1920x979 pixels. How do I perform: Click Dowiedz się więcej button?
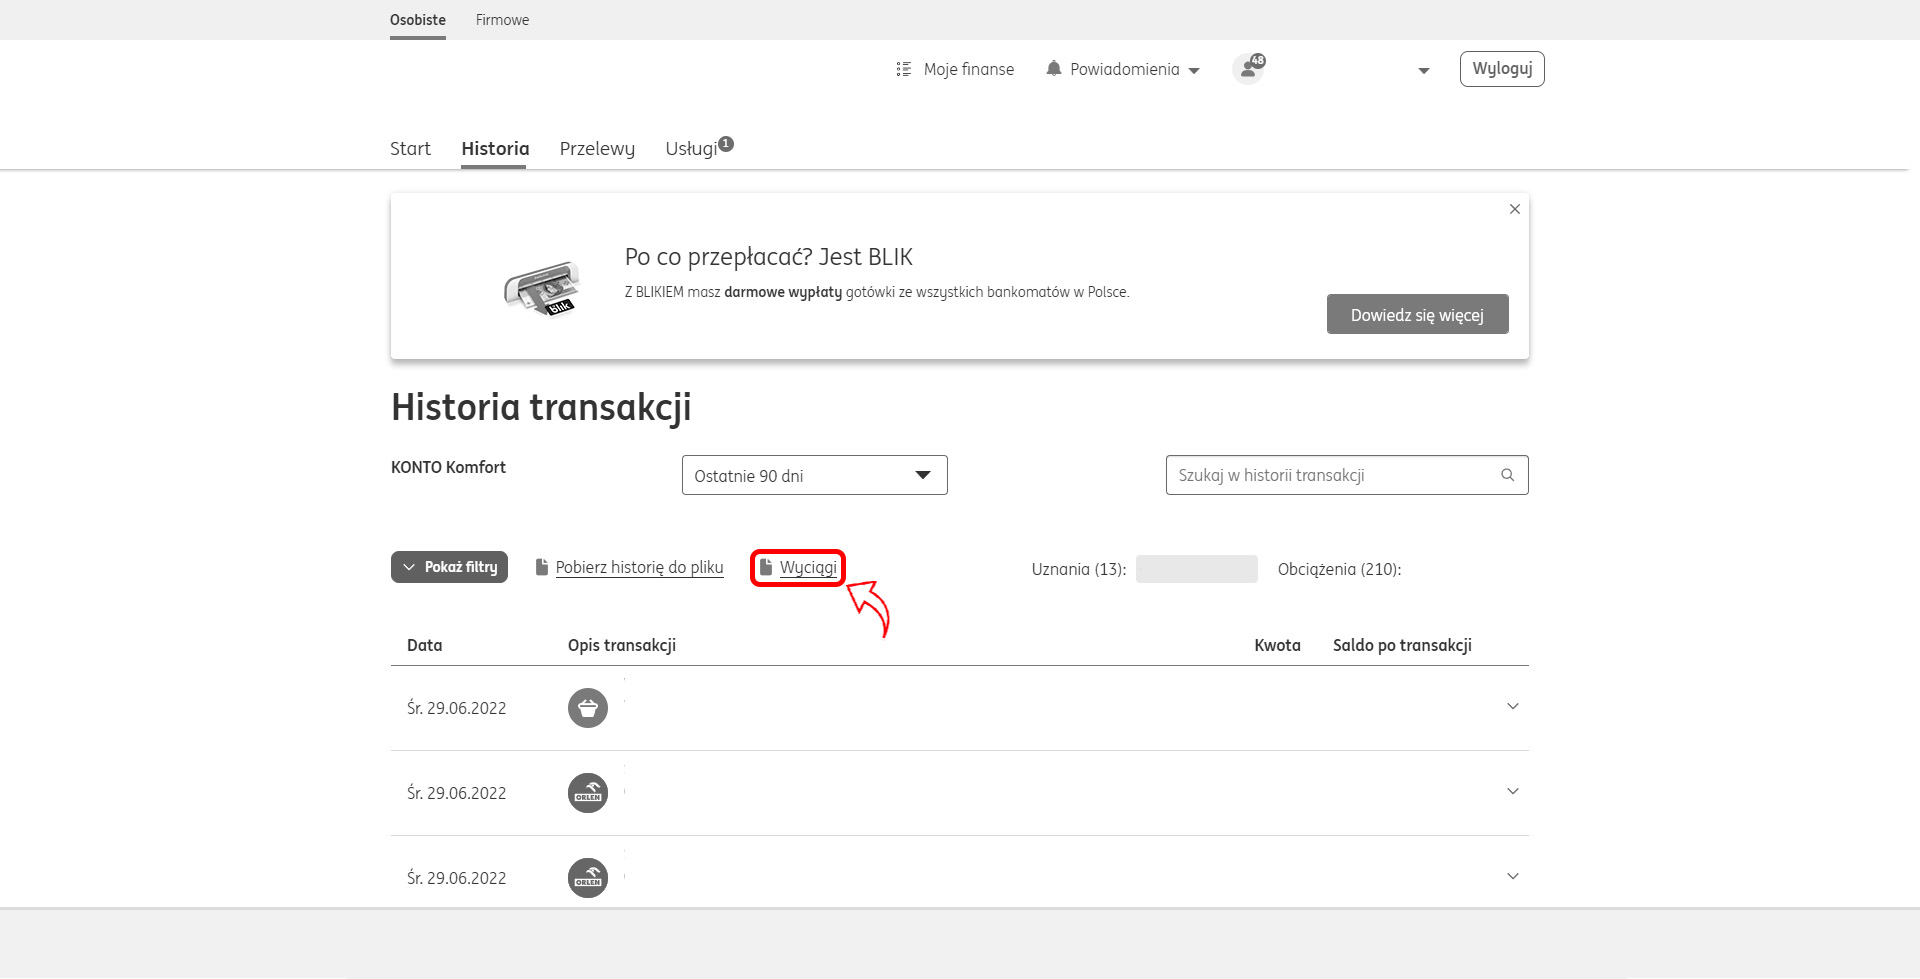(x=1416, y=315)
